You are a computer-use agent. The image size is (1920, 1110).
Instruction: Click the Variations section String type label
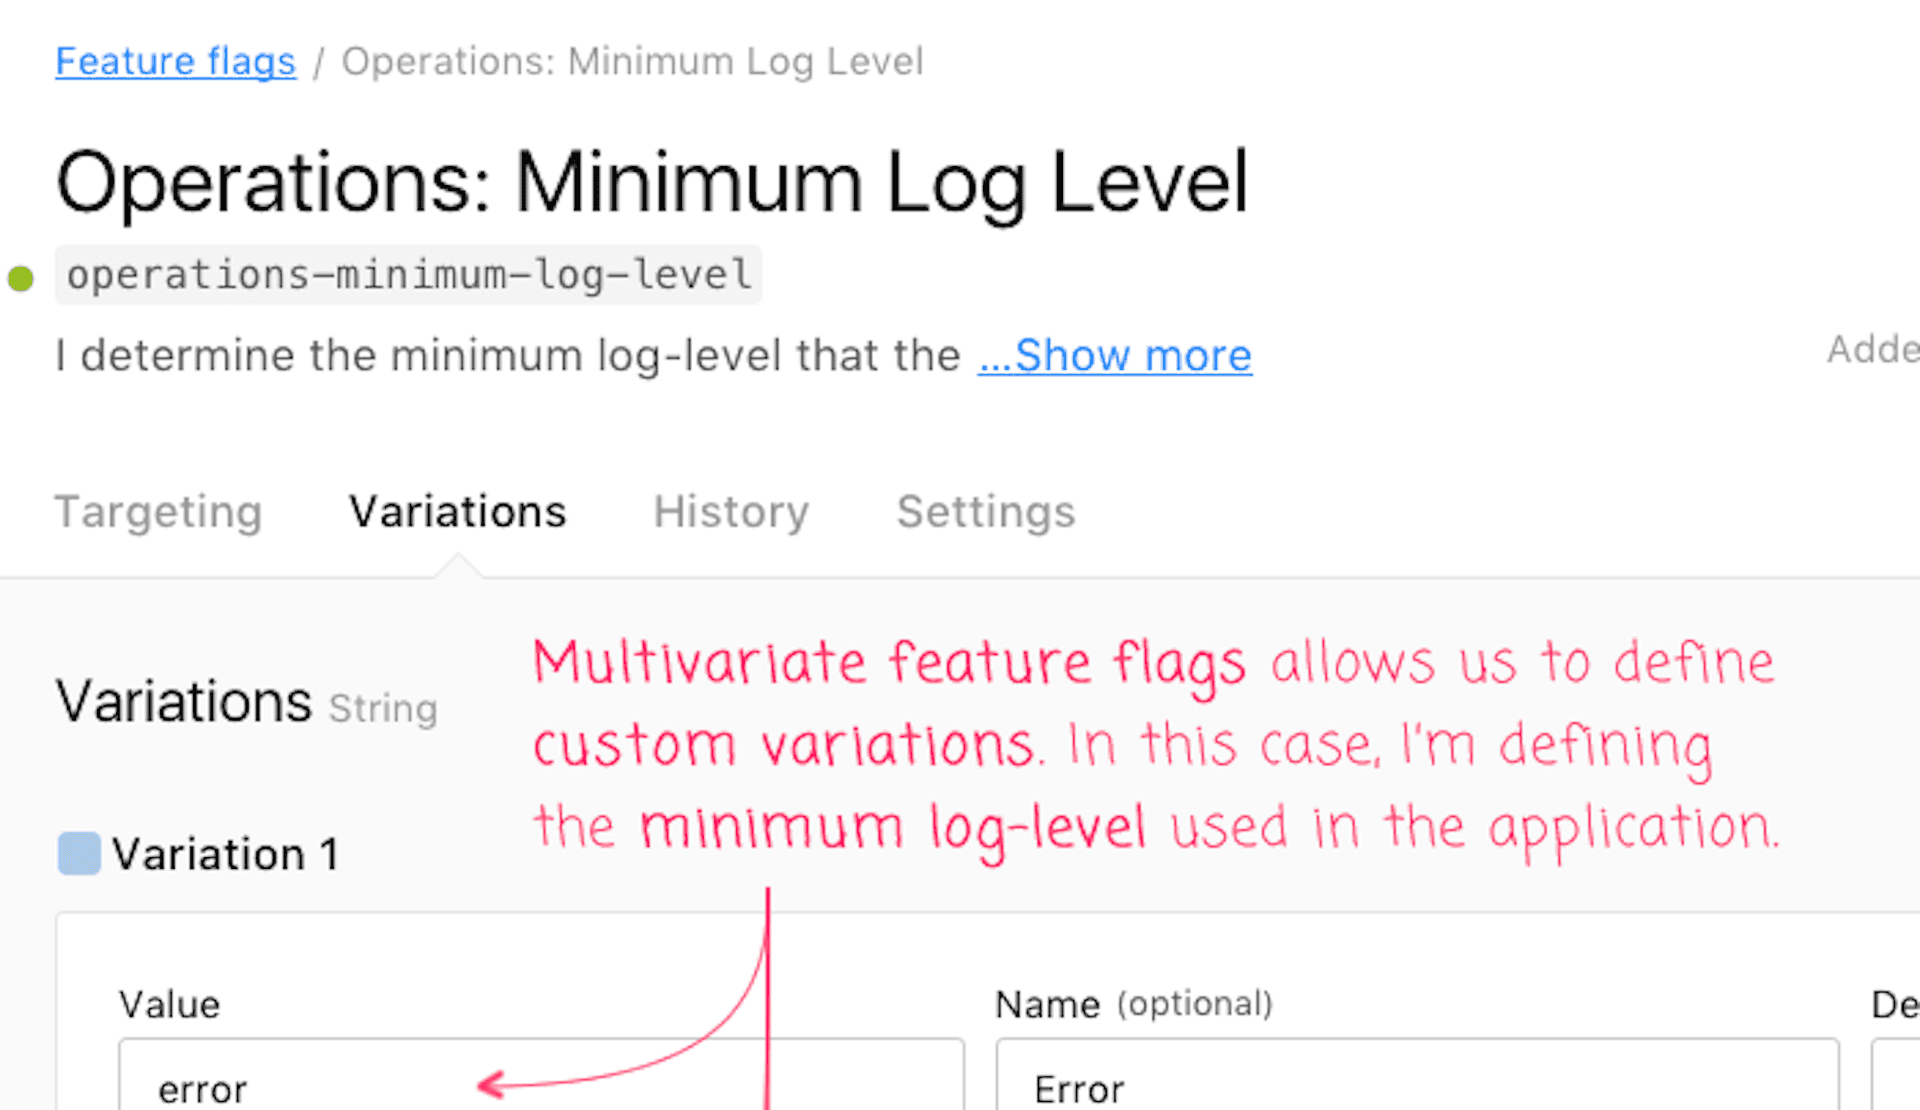[383, 709]
